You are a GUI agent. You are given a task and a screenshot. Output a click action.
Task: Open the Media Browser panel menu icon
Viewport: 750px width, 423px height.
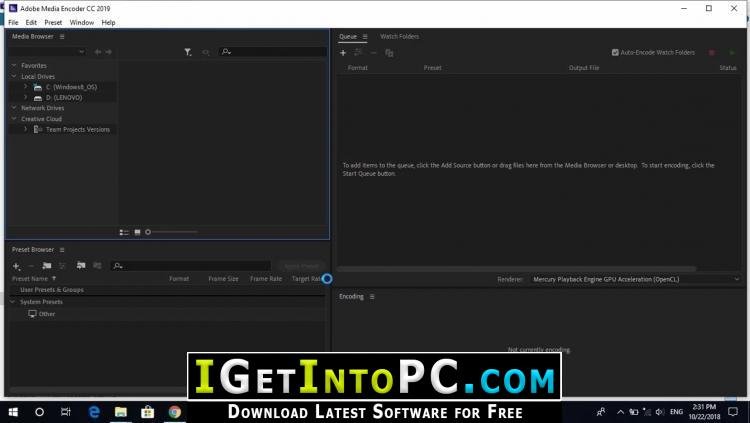(62, 36)
